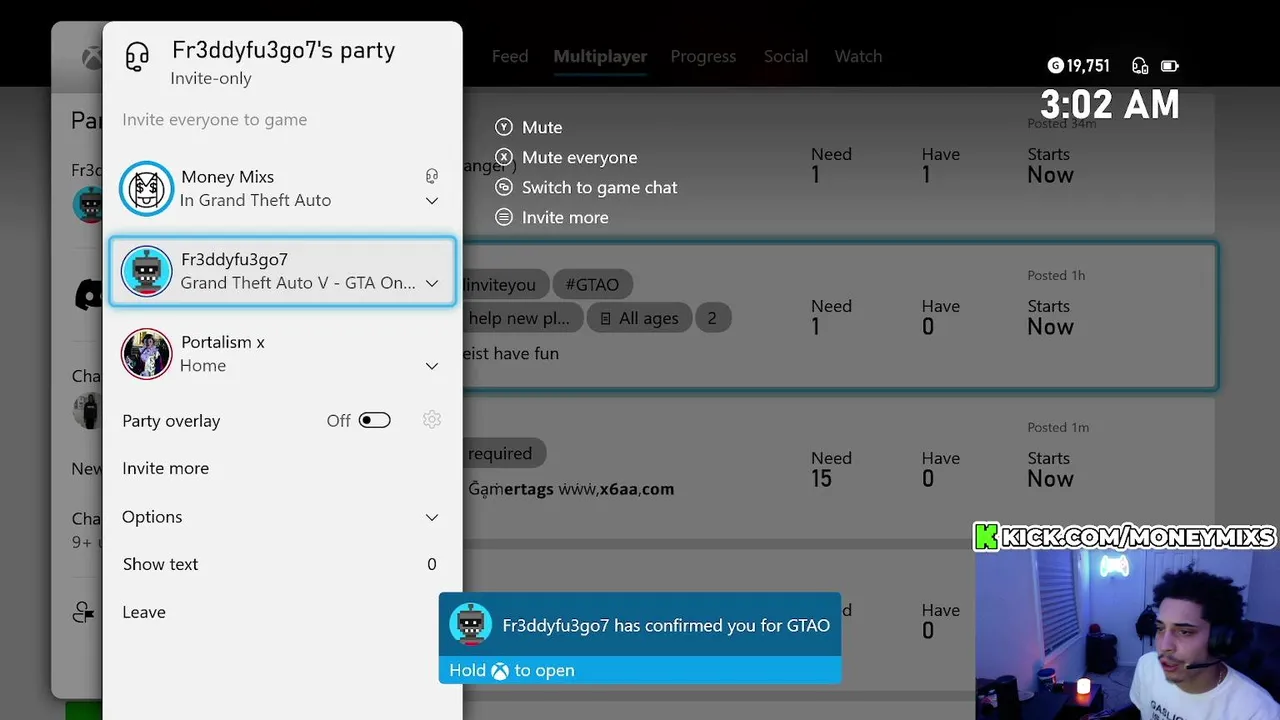Open the Watch tab
1280x720 pixels.
(x=858, y=56)
